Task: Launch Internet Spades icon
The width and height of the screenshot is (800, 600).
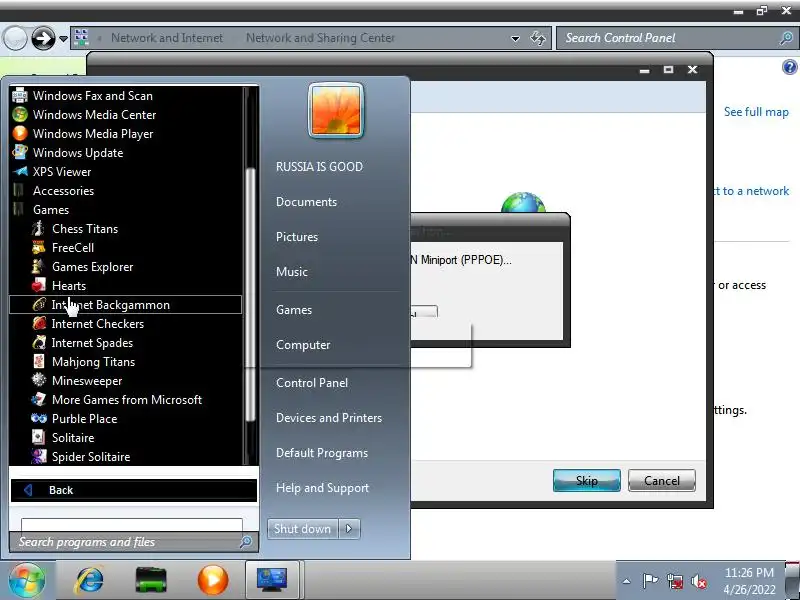Action: pos(39,342)
